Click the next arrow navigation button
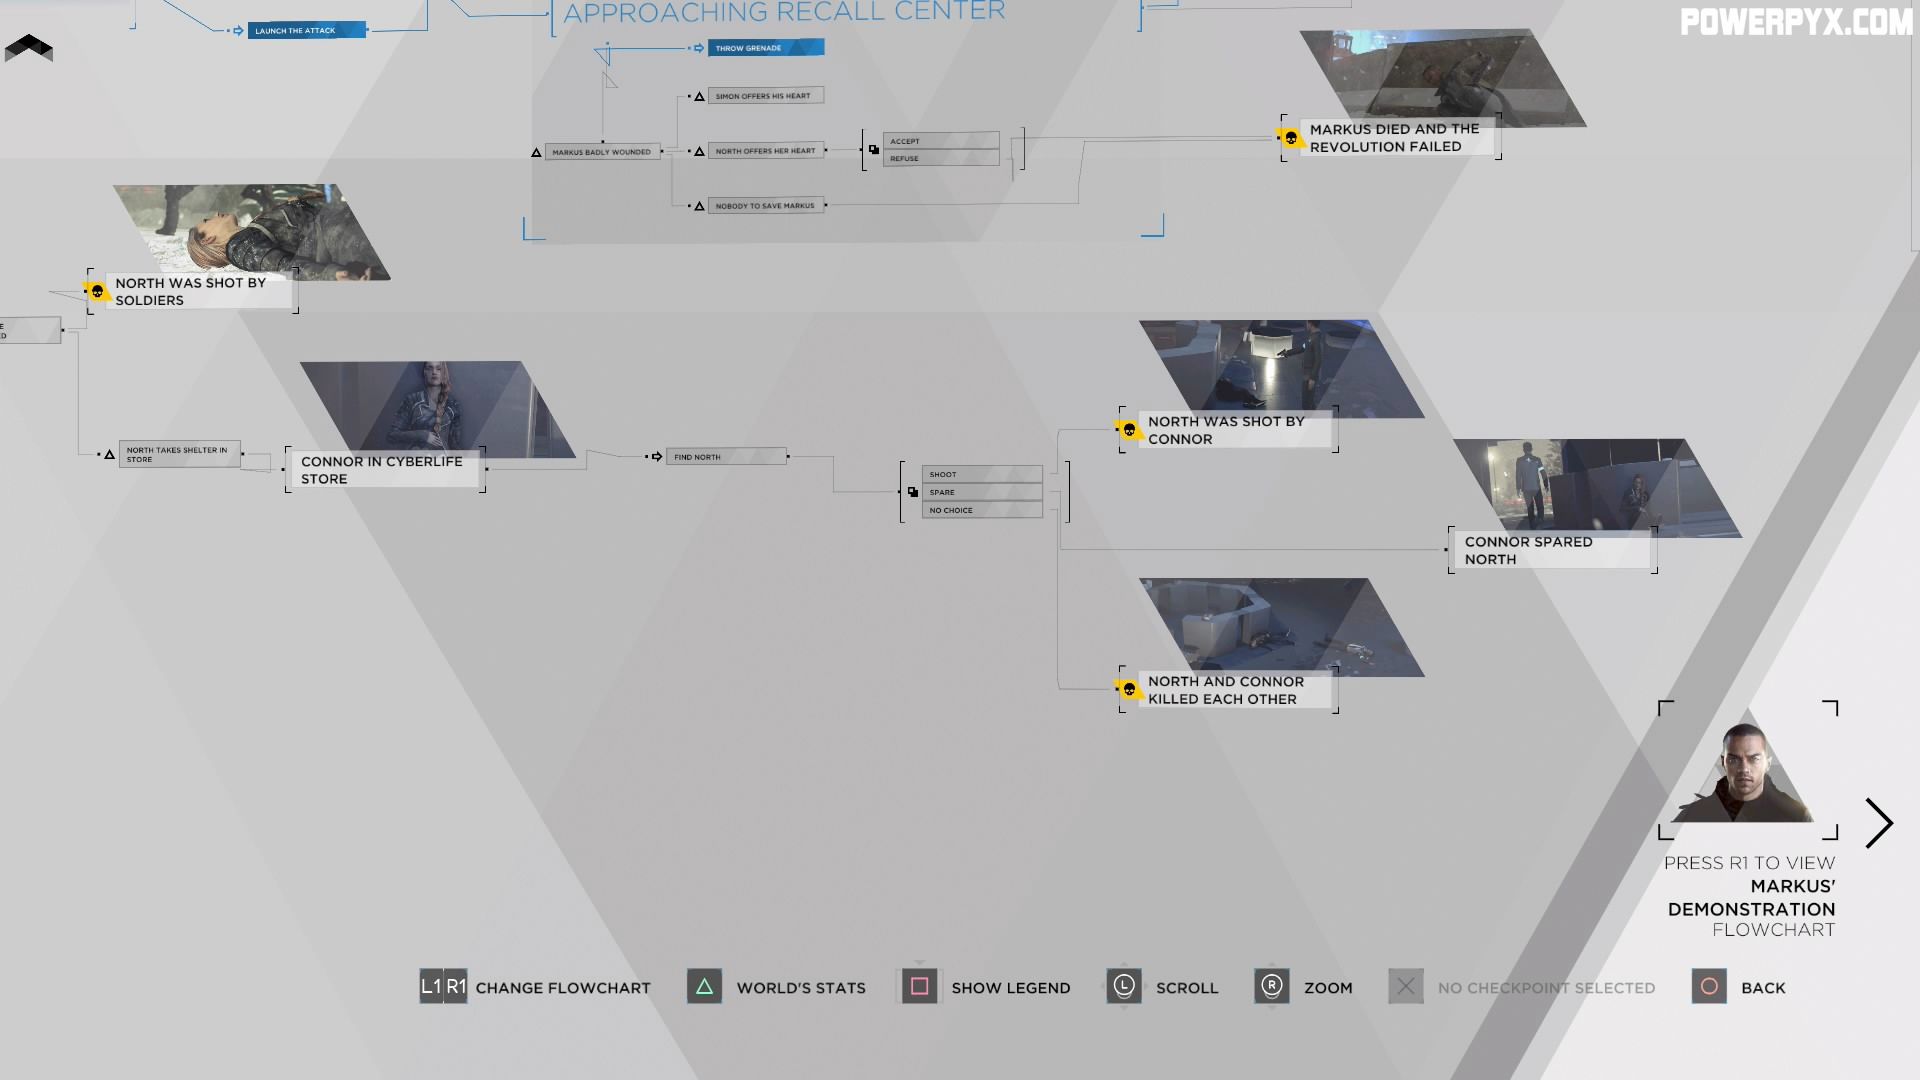 click(x=1880, y=823)
